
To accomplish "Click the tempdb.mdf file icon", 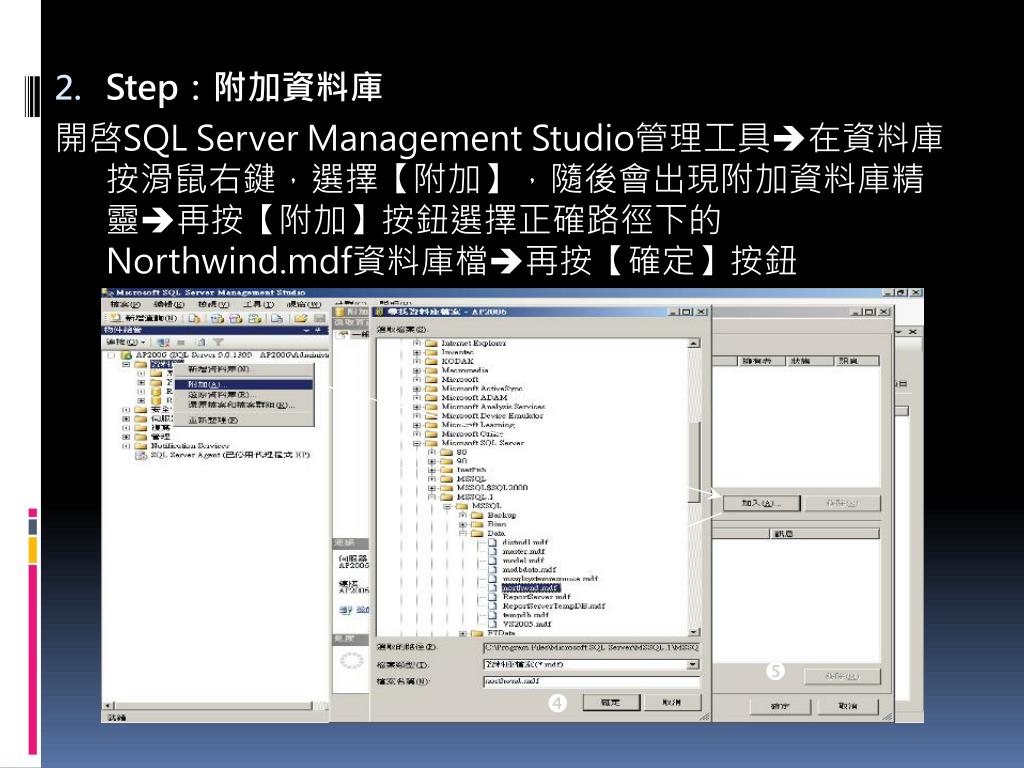I will 493,615.
